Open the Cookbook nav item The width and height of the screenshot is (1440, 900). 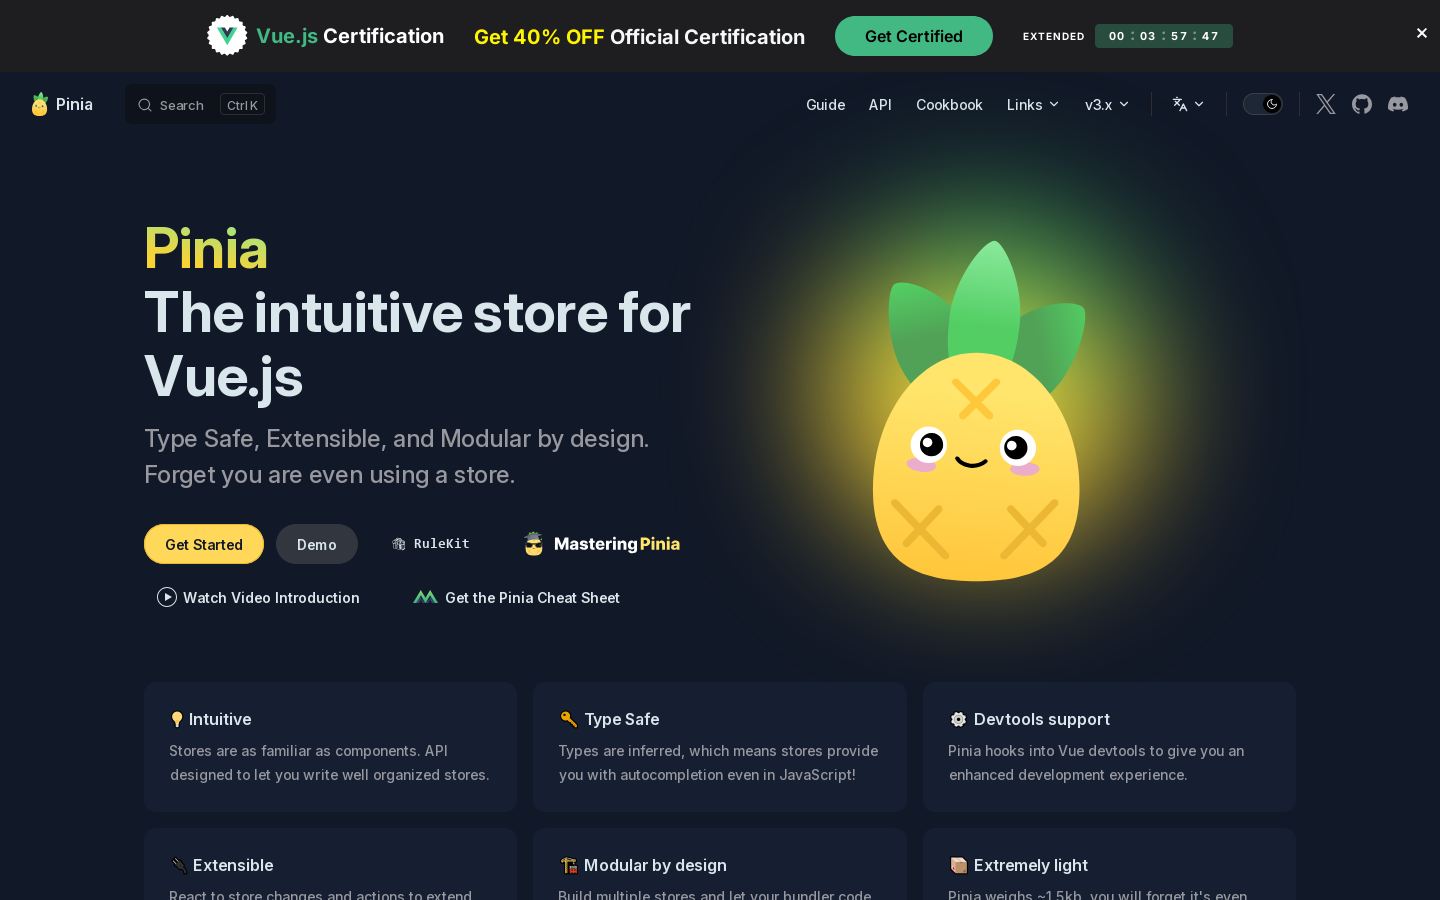[949, 105]
